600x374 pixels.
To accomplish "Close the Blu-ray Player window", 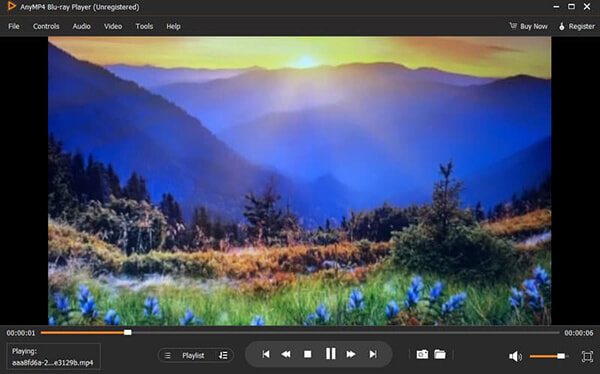I will (x=587, y=7).
